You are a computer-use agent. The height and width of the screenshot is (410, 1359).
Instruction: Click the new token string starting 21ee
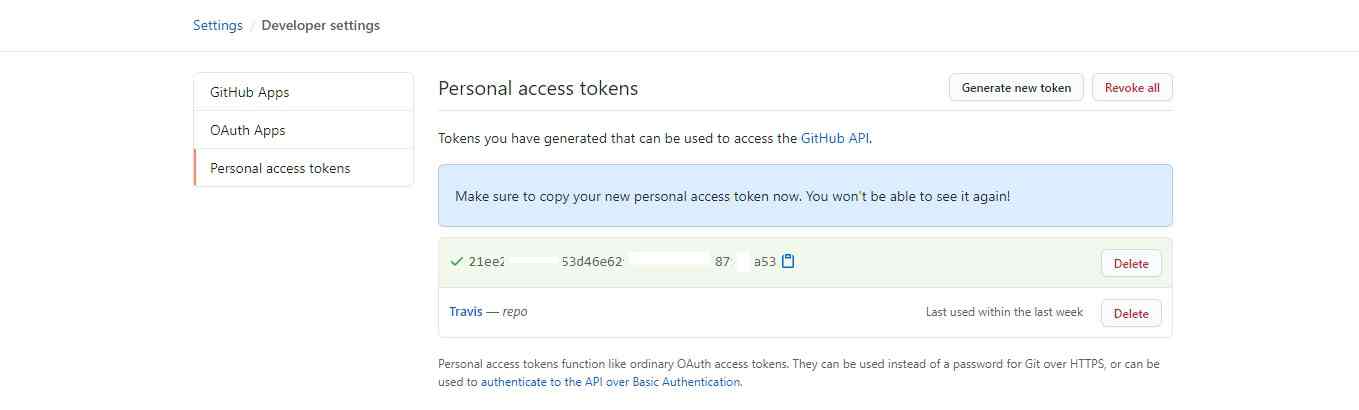tap(622, 262)
